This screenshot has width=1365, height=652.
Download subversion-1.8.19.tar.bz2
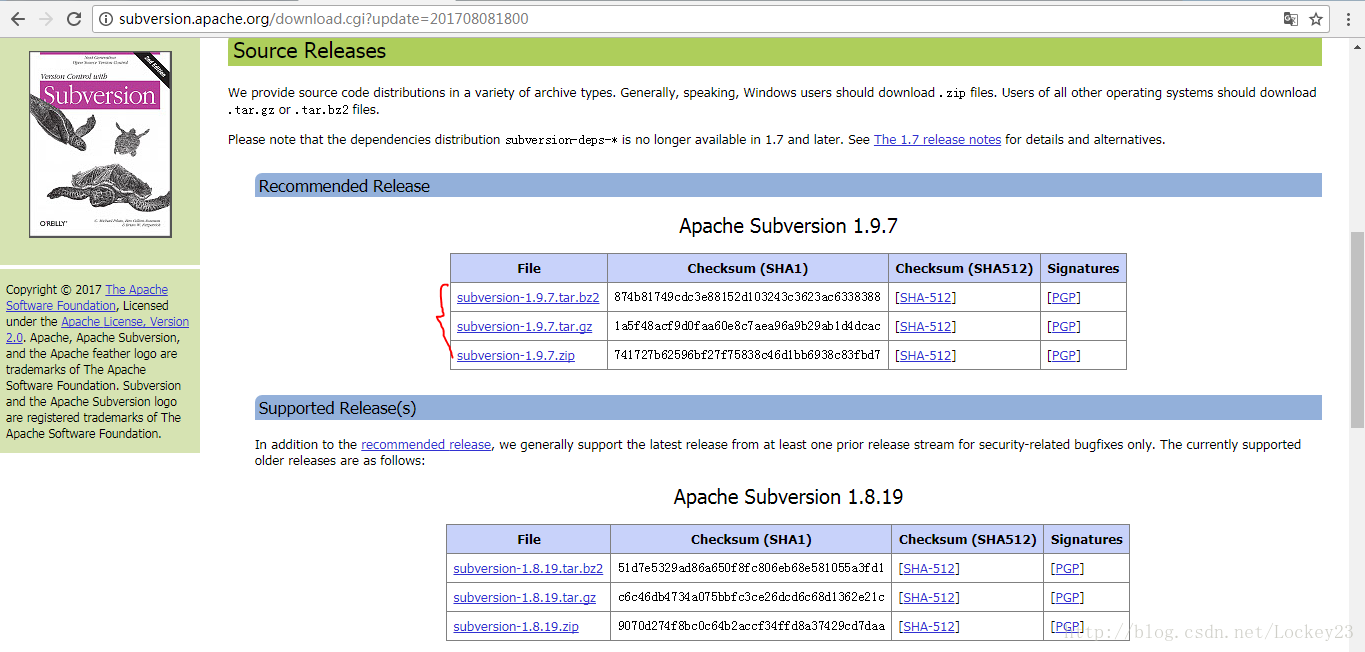[528, 568]
